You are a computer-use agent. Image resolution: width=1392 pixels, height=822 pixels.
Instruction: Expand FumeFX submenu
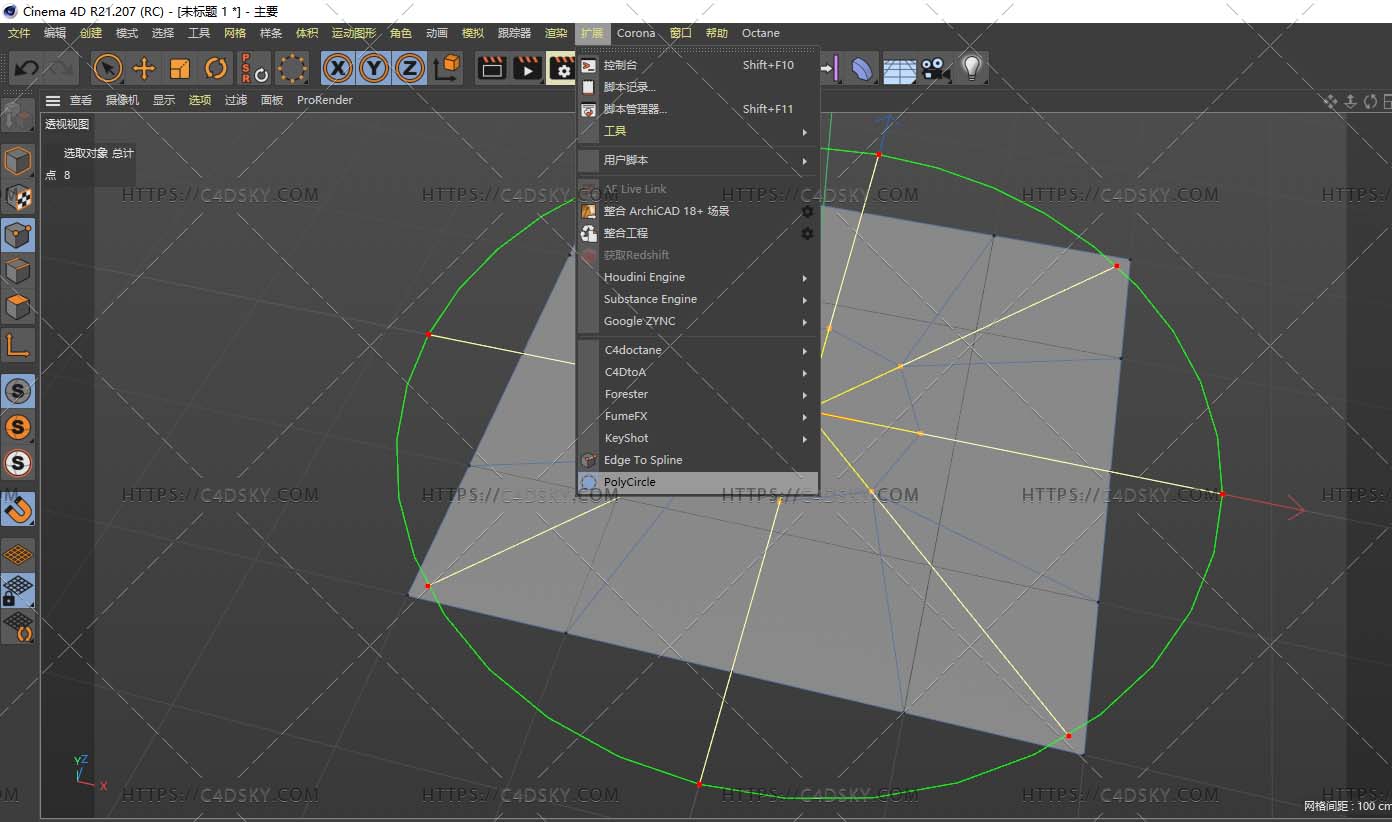point(698,416)
